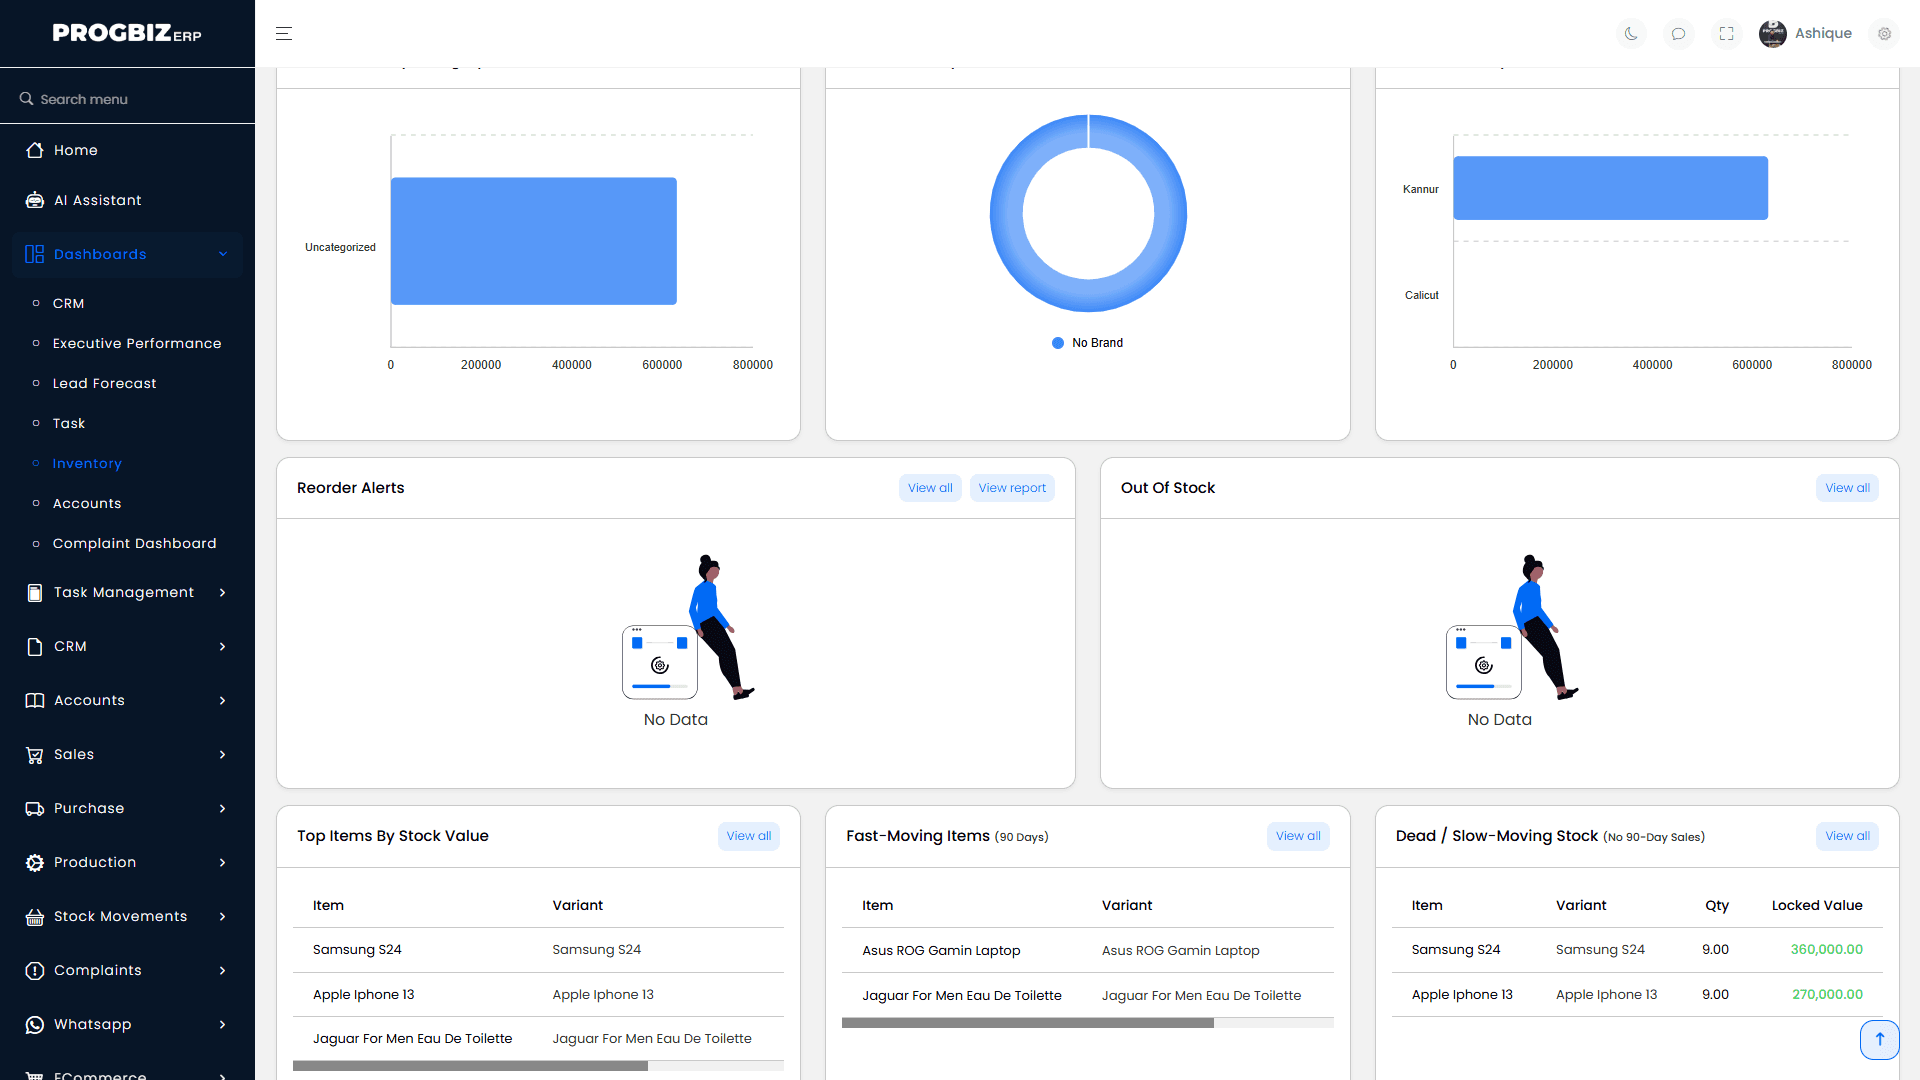This screenshot has width=1920, height=1080.
Task: Click the scroll-to-top arrow button
Action: coord(1879,1039)
